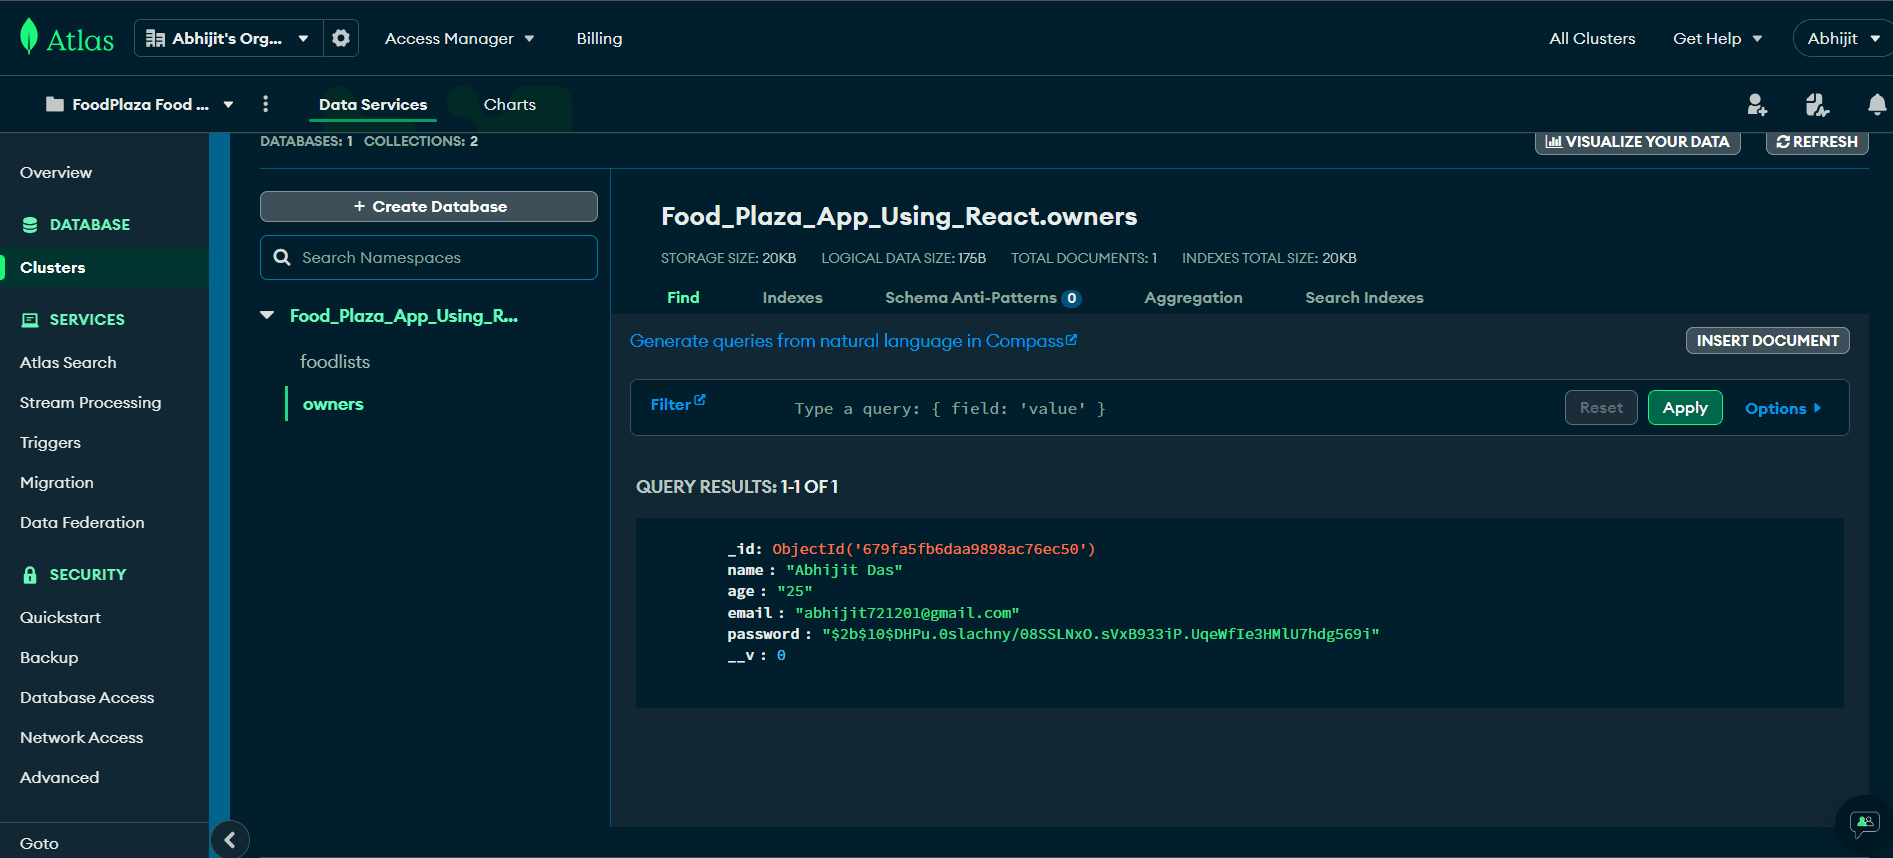Select the owners collection
This screenshot has height=858, width=1893.
(333, 404)
